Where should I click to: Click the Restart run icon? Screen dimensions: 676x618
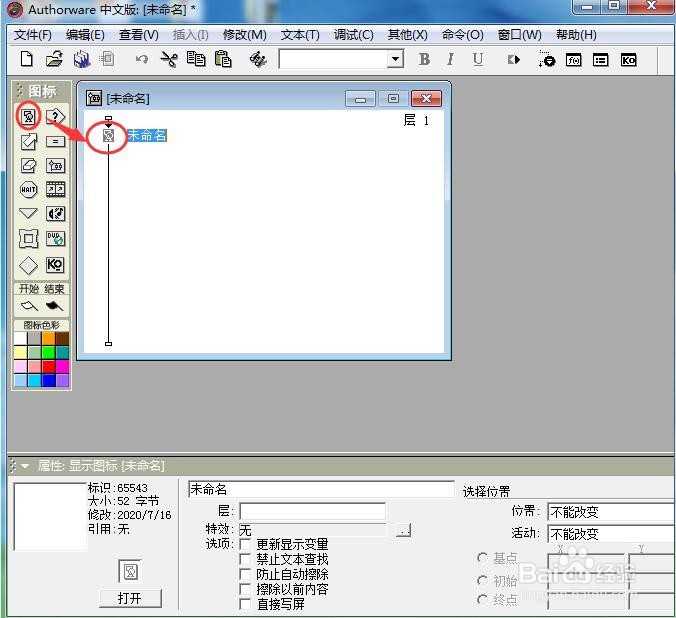tap(513, 60)
